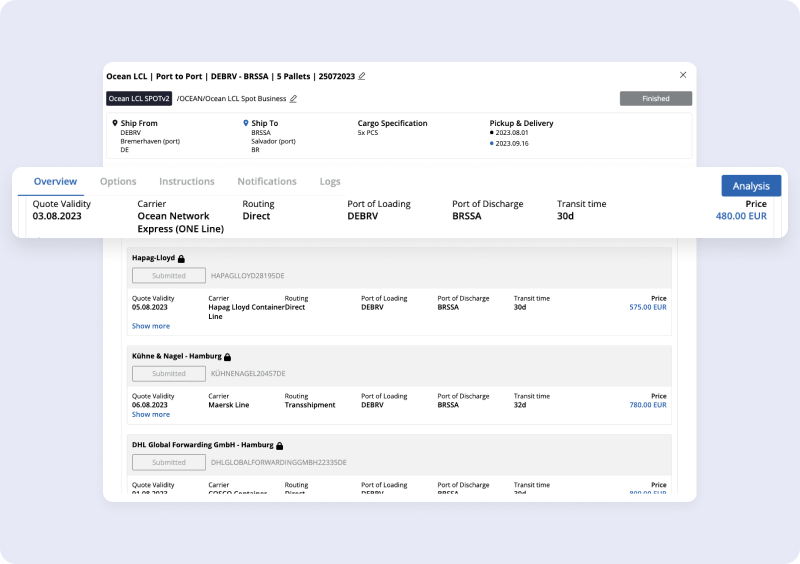Click the Finished status button

pos(656,99)
